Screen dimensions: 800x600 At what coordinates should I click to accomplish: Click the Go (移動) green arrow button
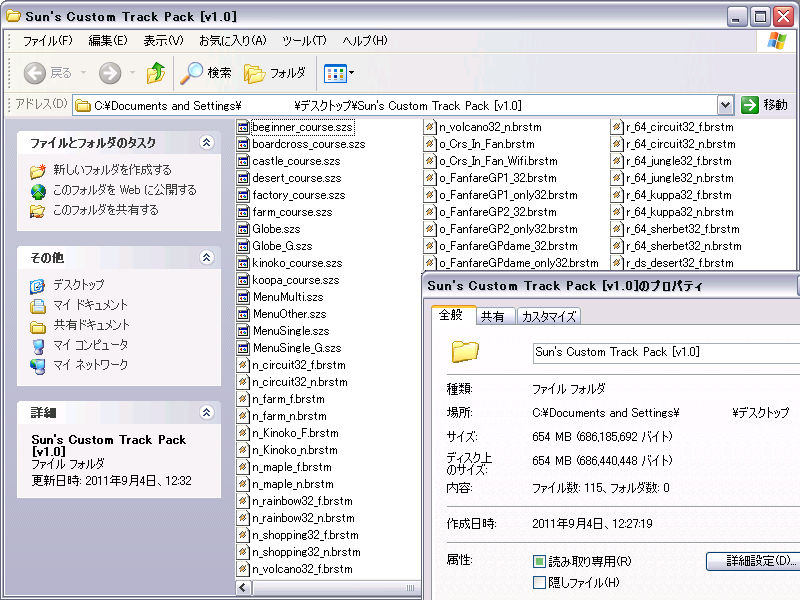point(749,105)
